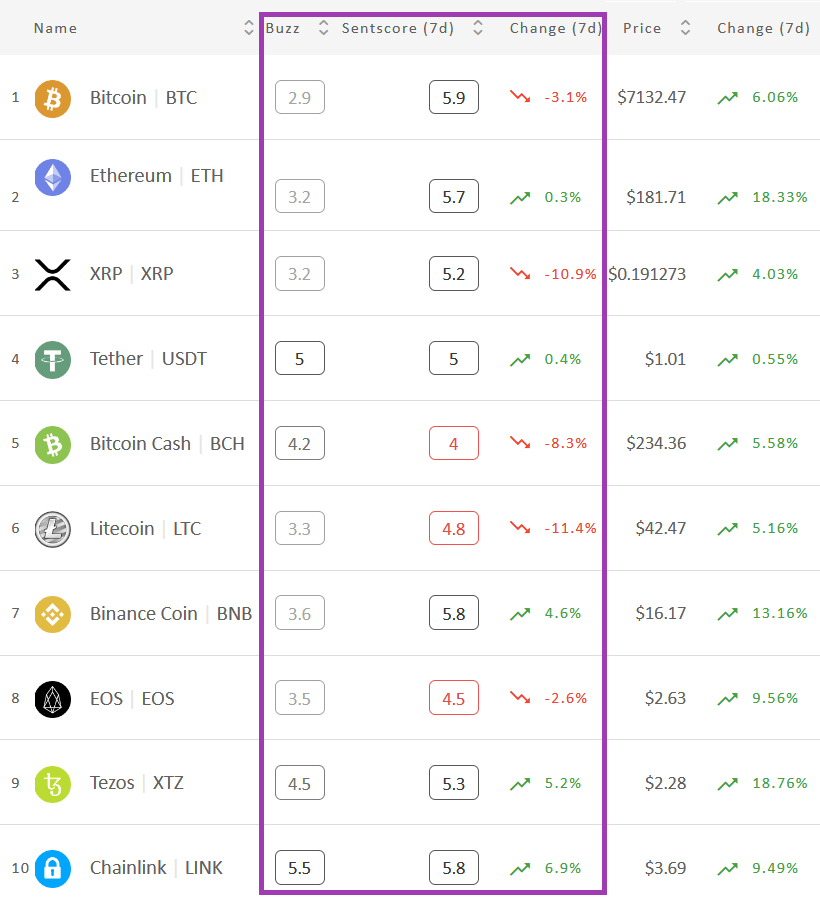This screenshot has height=904, width=820.
Task: Sort by Name using the arrows
Action: coord(249,28)
